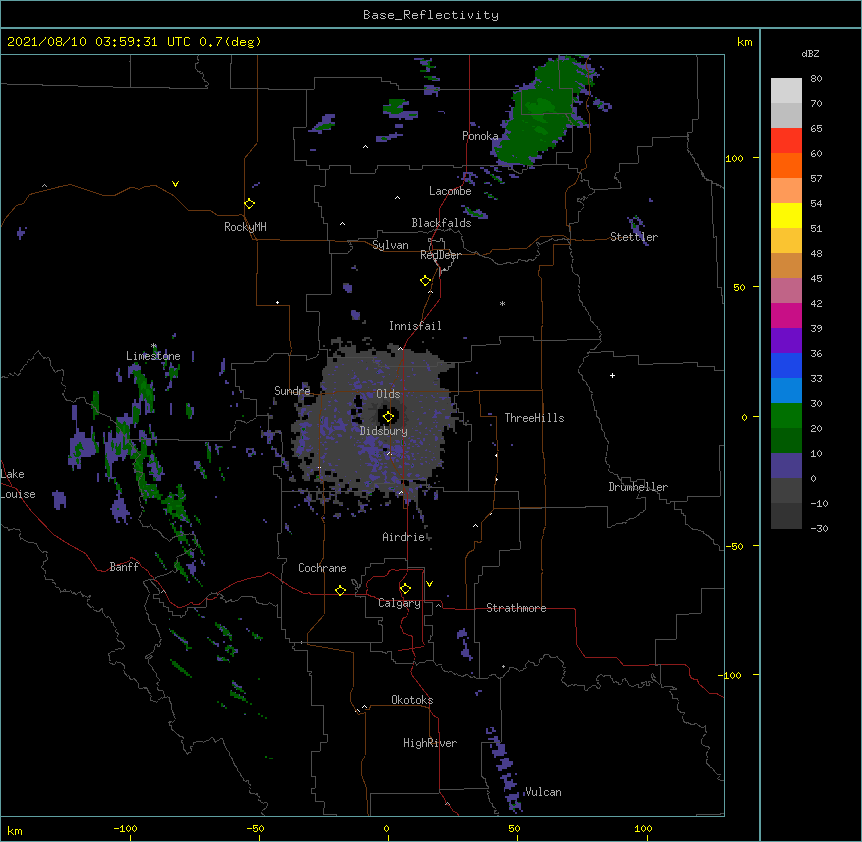This screenshot has height=842, width=862.
Task: Pick the red 65 dBZ legend swatch
Action: tap(786, 141)
